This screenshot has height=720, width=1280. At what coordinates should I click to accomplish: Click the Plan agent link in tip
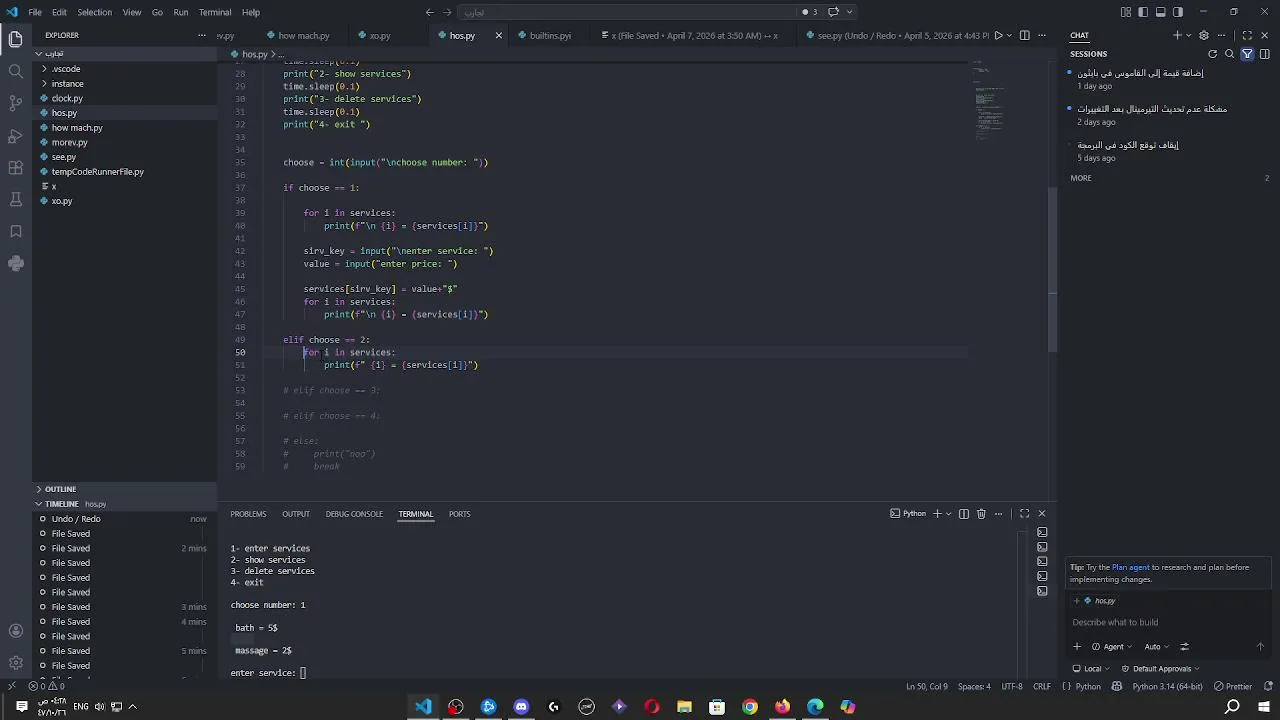pos(1131,567)
